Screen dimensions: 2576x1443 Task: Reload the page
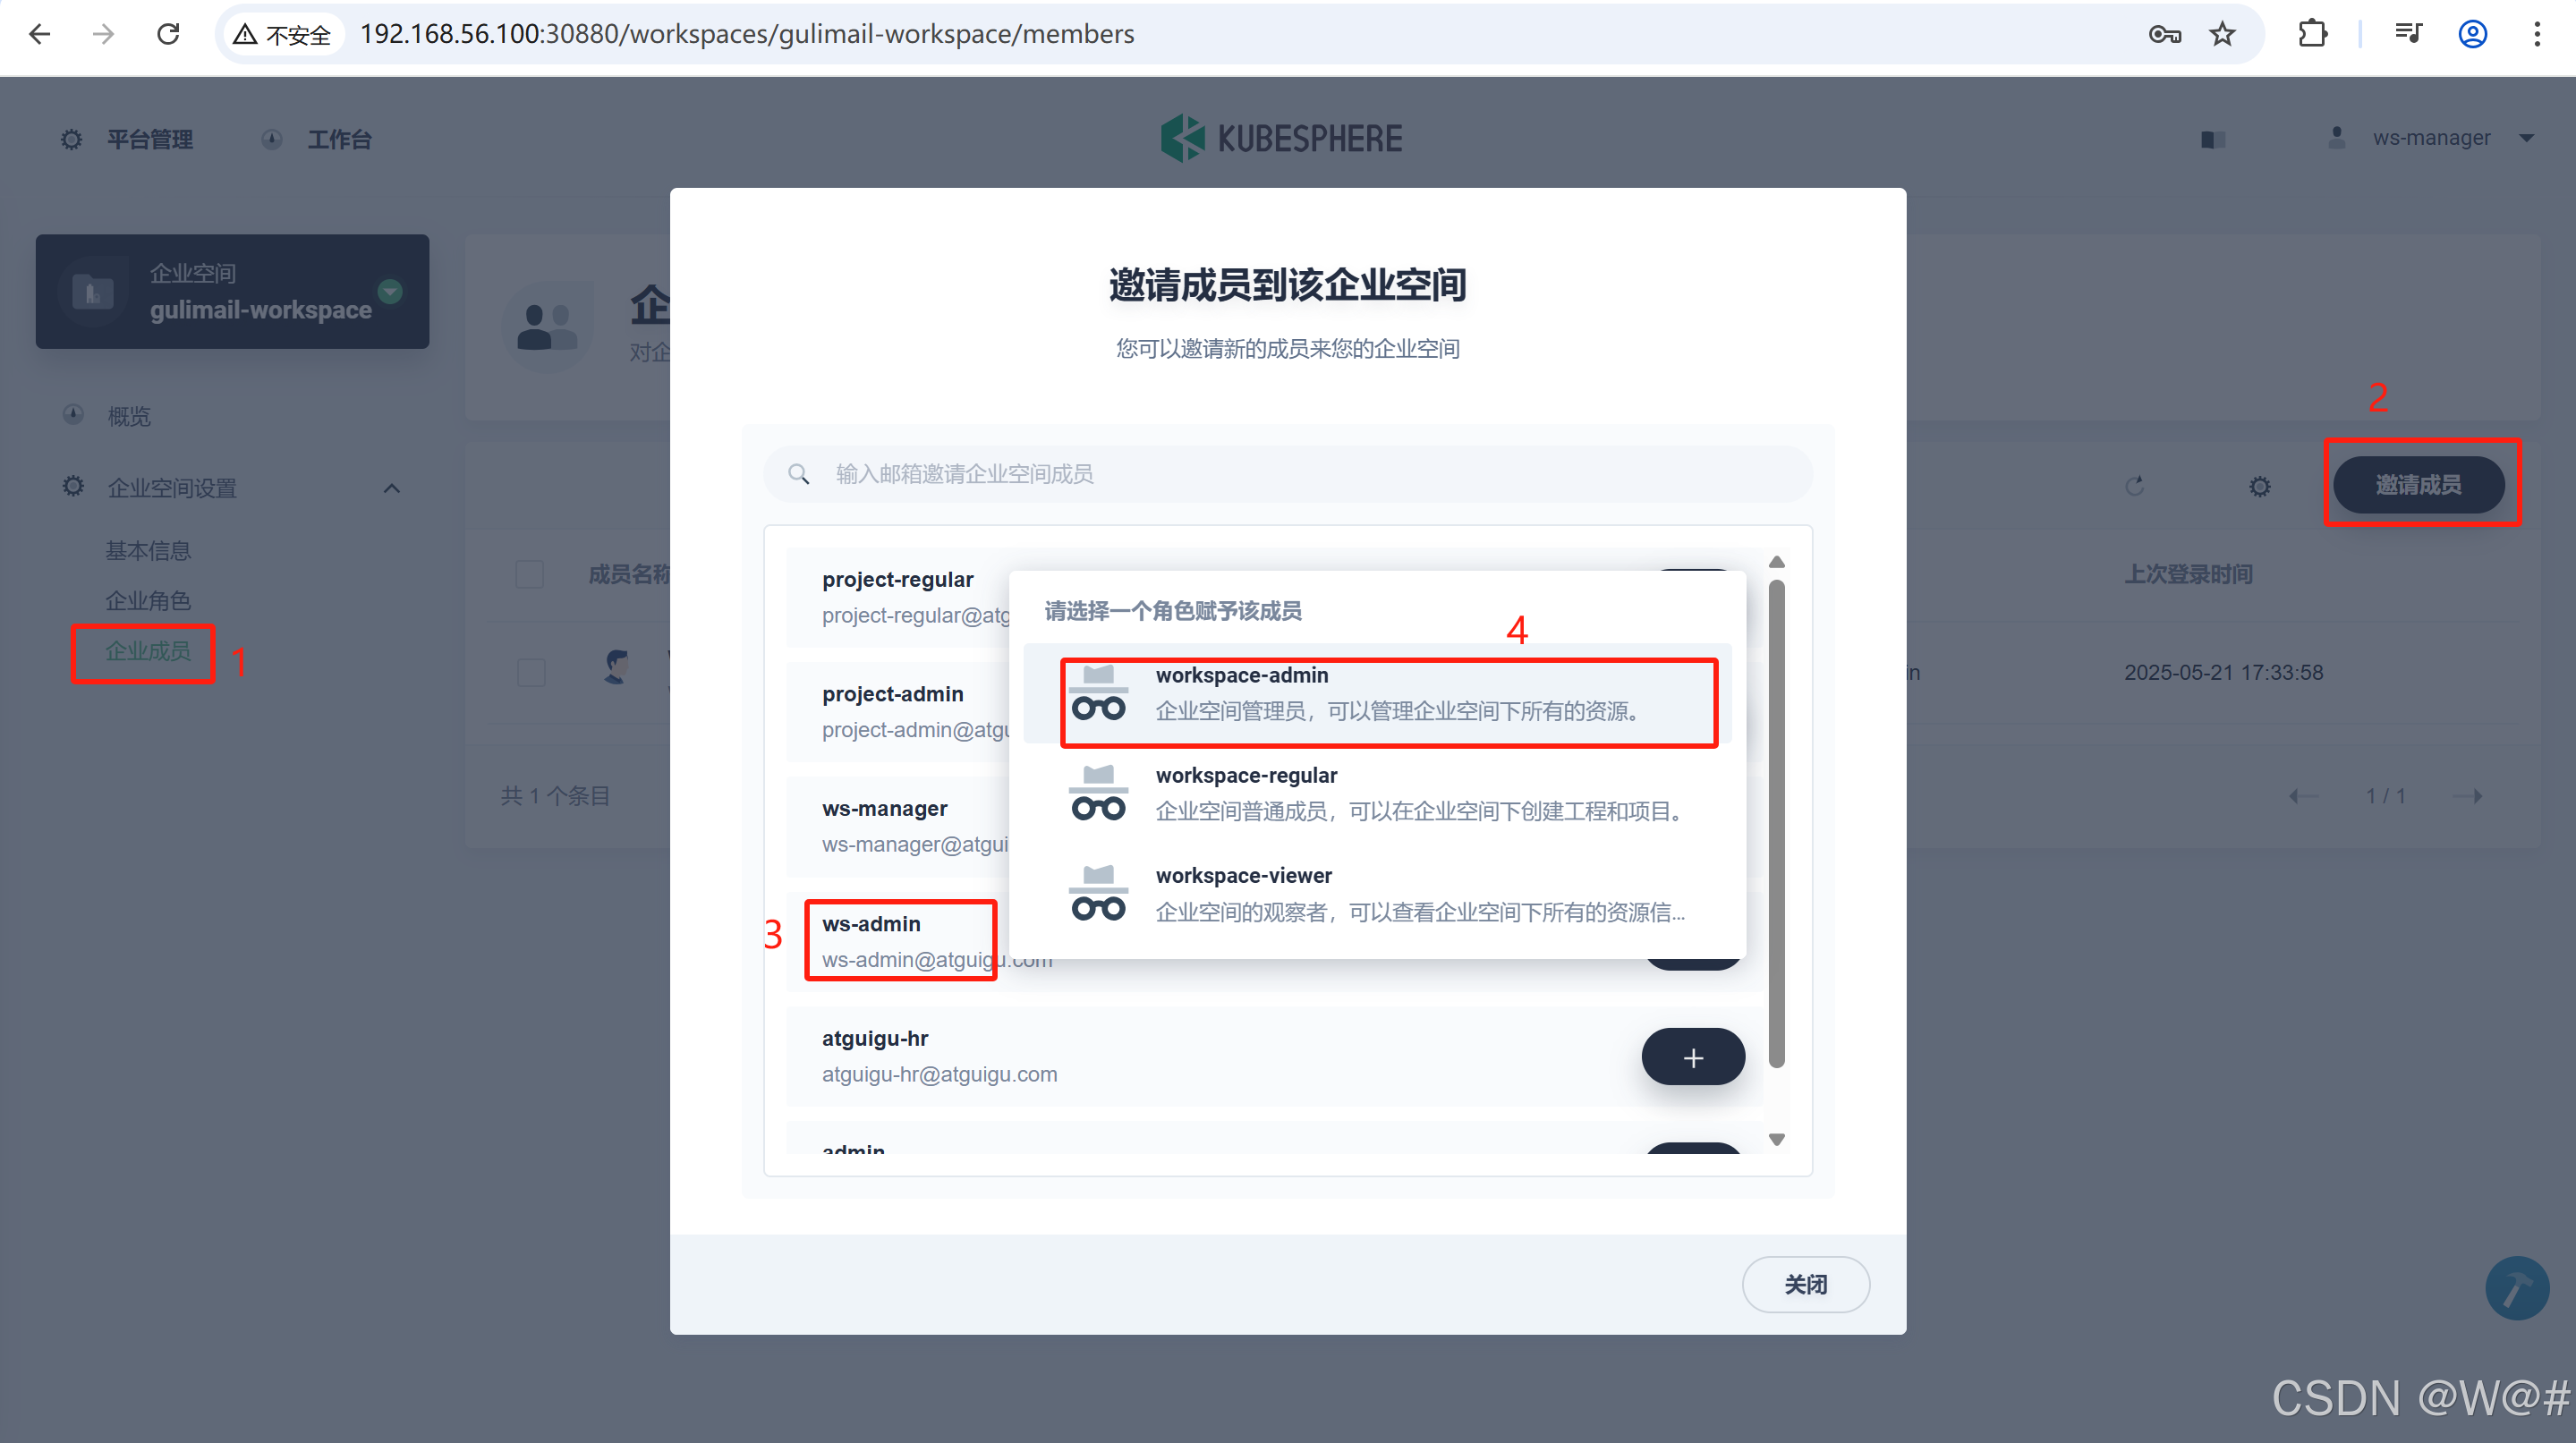[x=168, y=34]
